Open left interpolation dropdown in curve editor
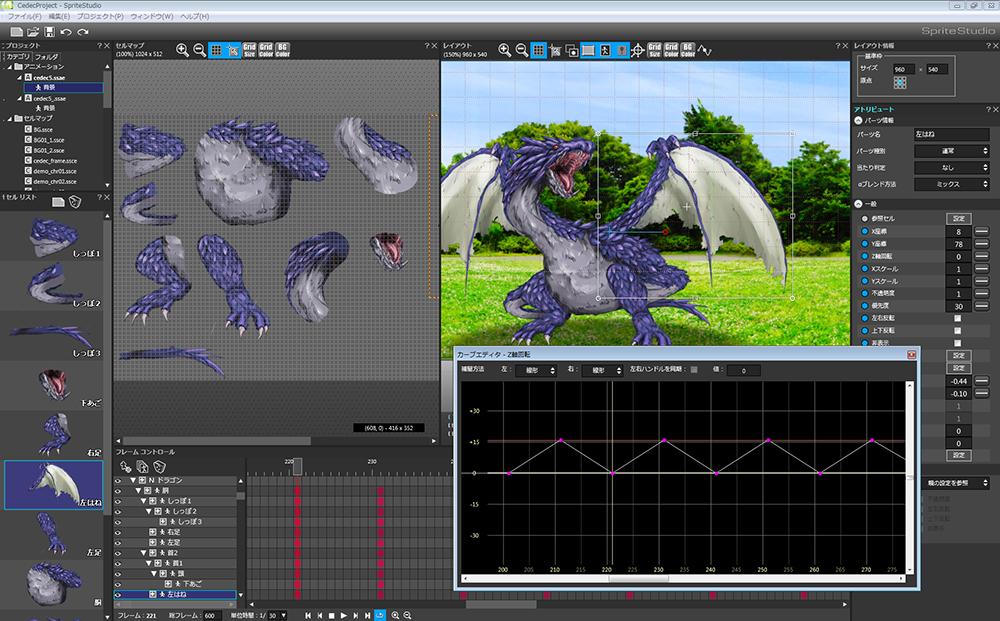1000x621 pixels. [535, 370]
